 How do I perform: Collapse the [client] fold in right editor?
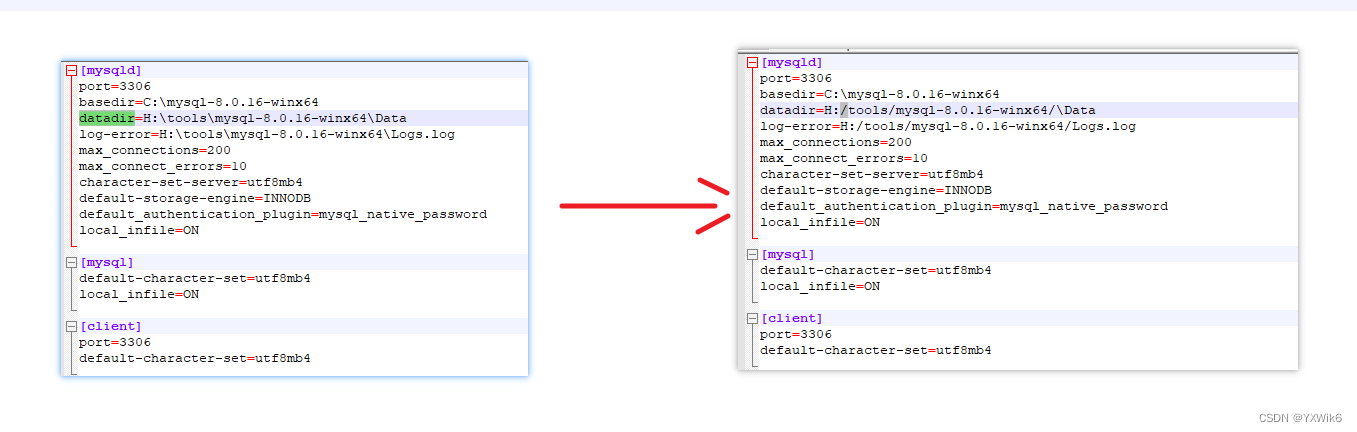coord(752,318)
